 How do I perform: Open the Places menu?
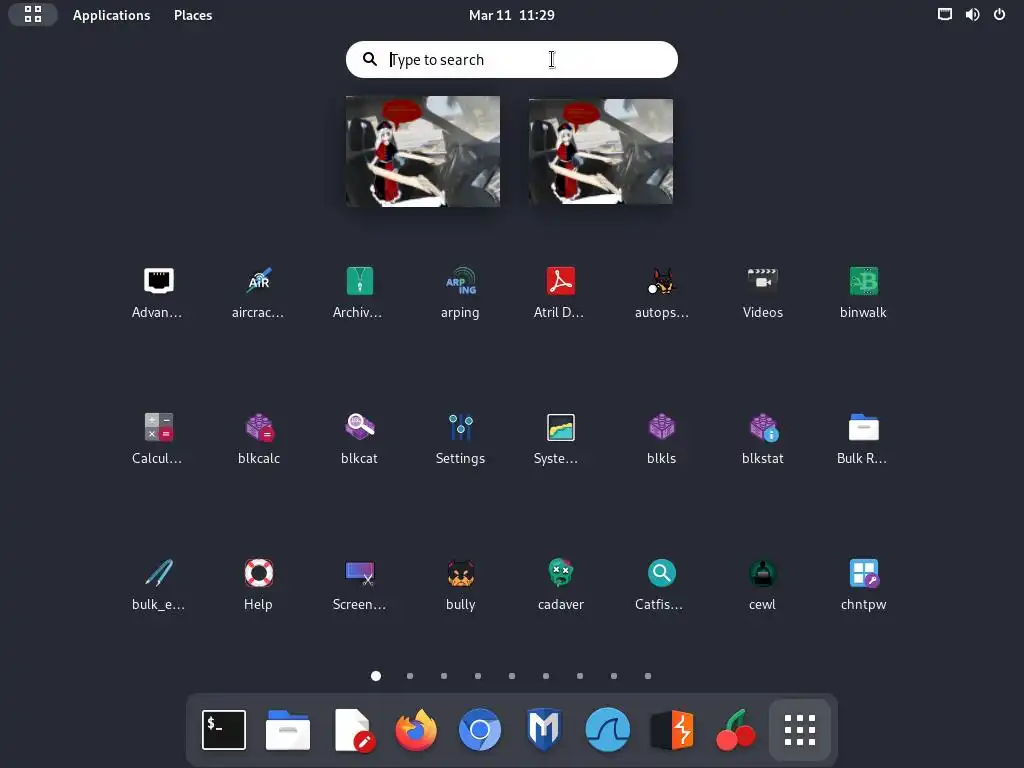[193, 15]
